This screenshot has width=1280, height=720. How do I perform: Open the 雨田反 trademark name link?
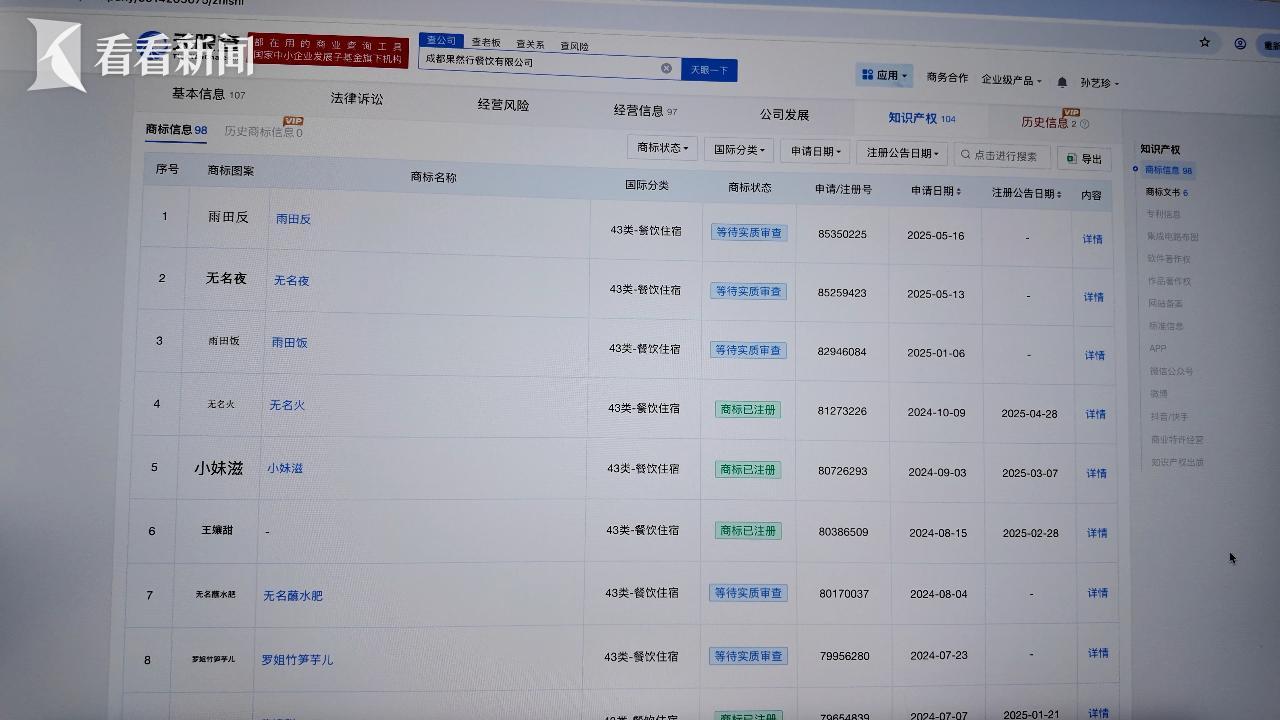[x=293, y=219]
